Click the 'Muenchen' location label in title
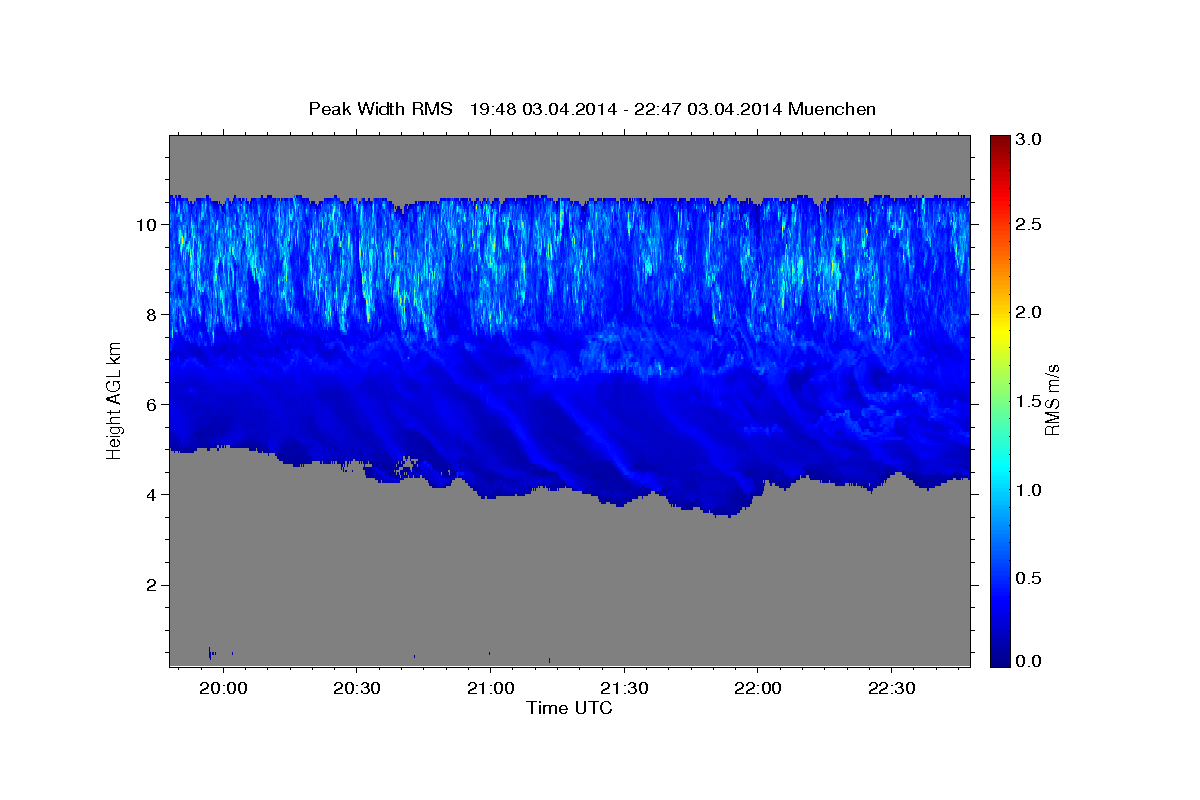The width and height of the screenshot is (1200, 800). click(x=832, y=109)
